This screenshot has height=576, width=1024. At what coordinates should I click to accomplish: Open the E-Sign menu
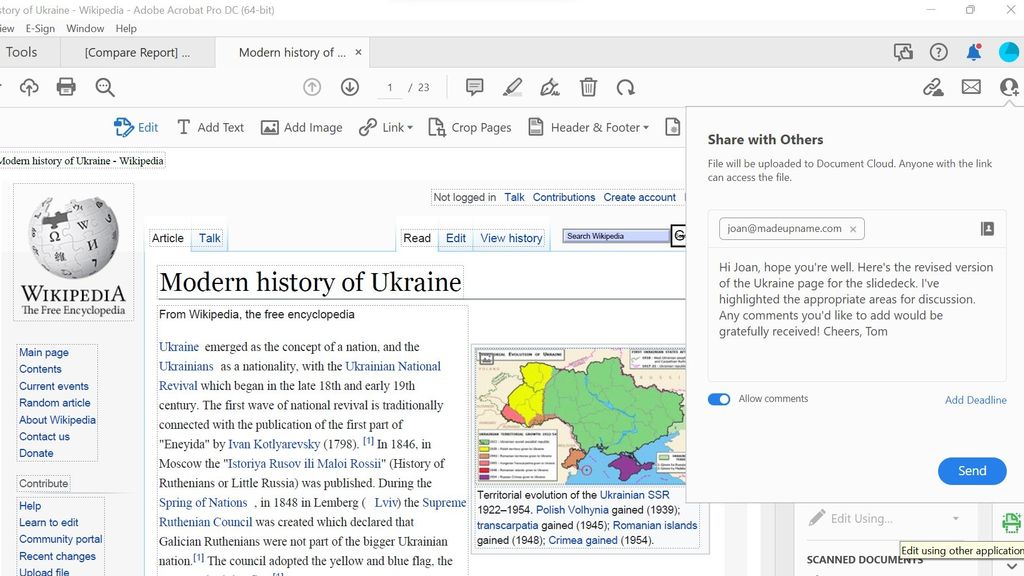40,28
